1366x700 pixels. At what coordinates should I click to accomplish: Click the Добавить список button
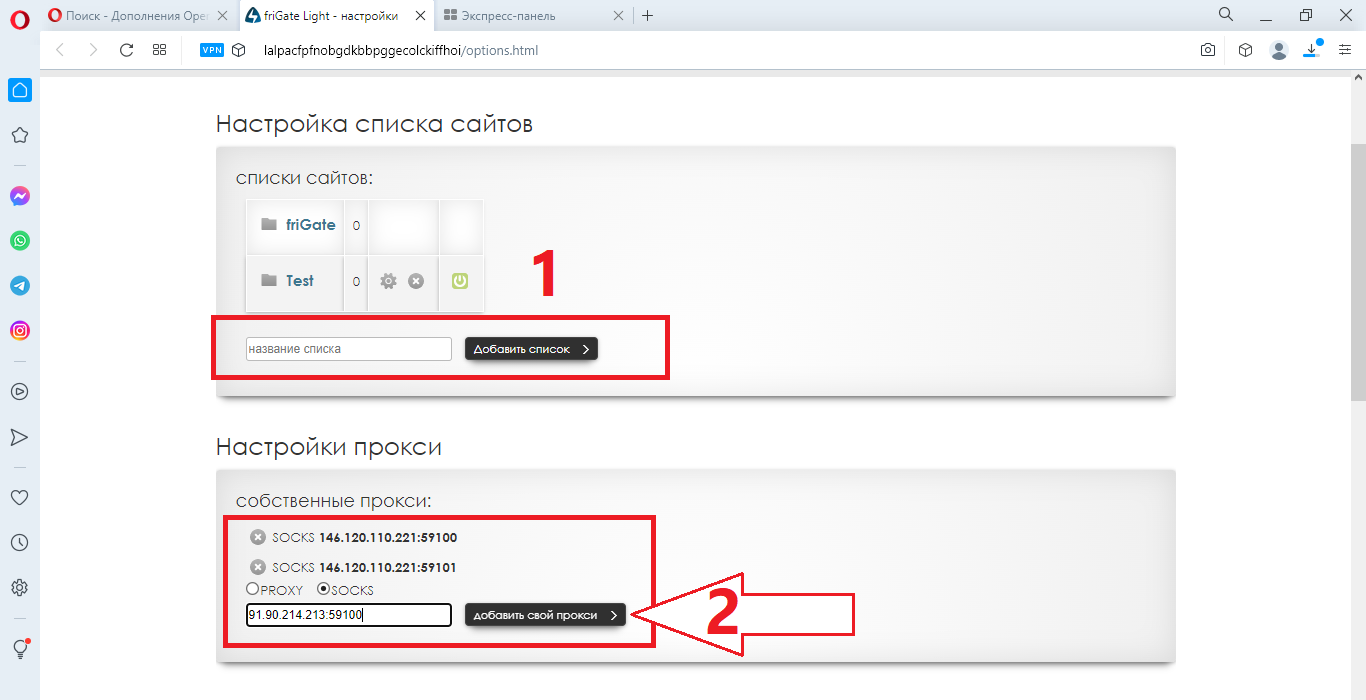[531, 349]
